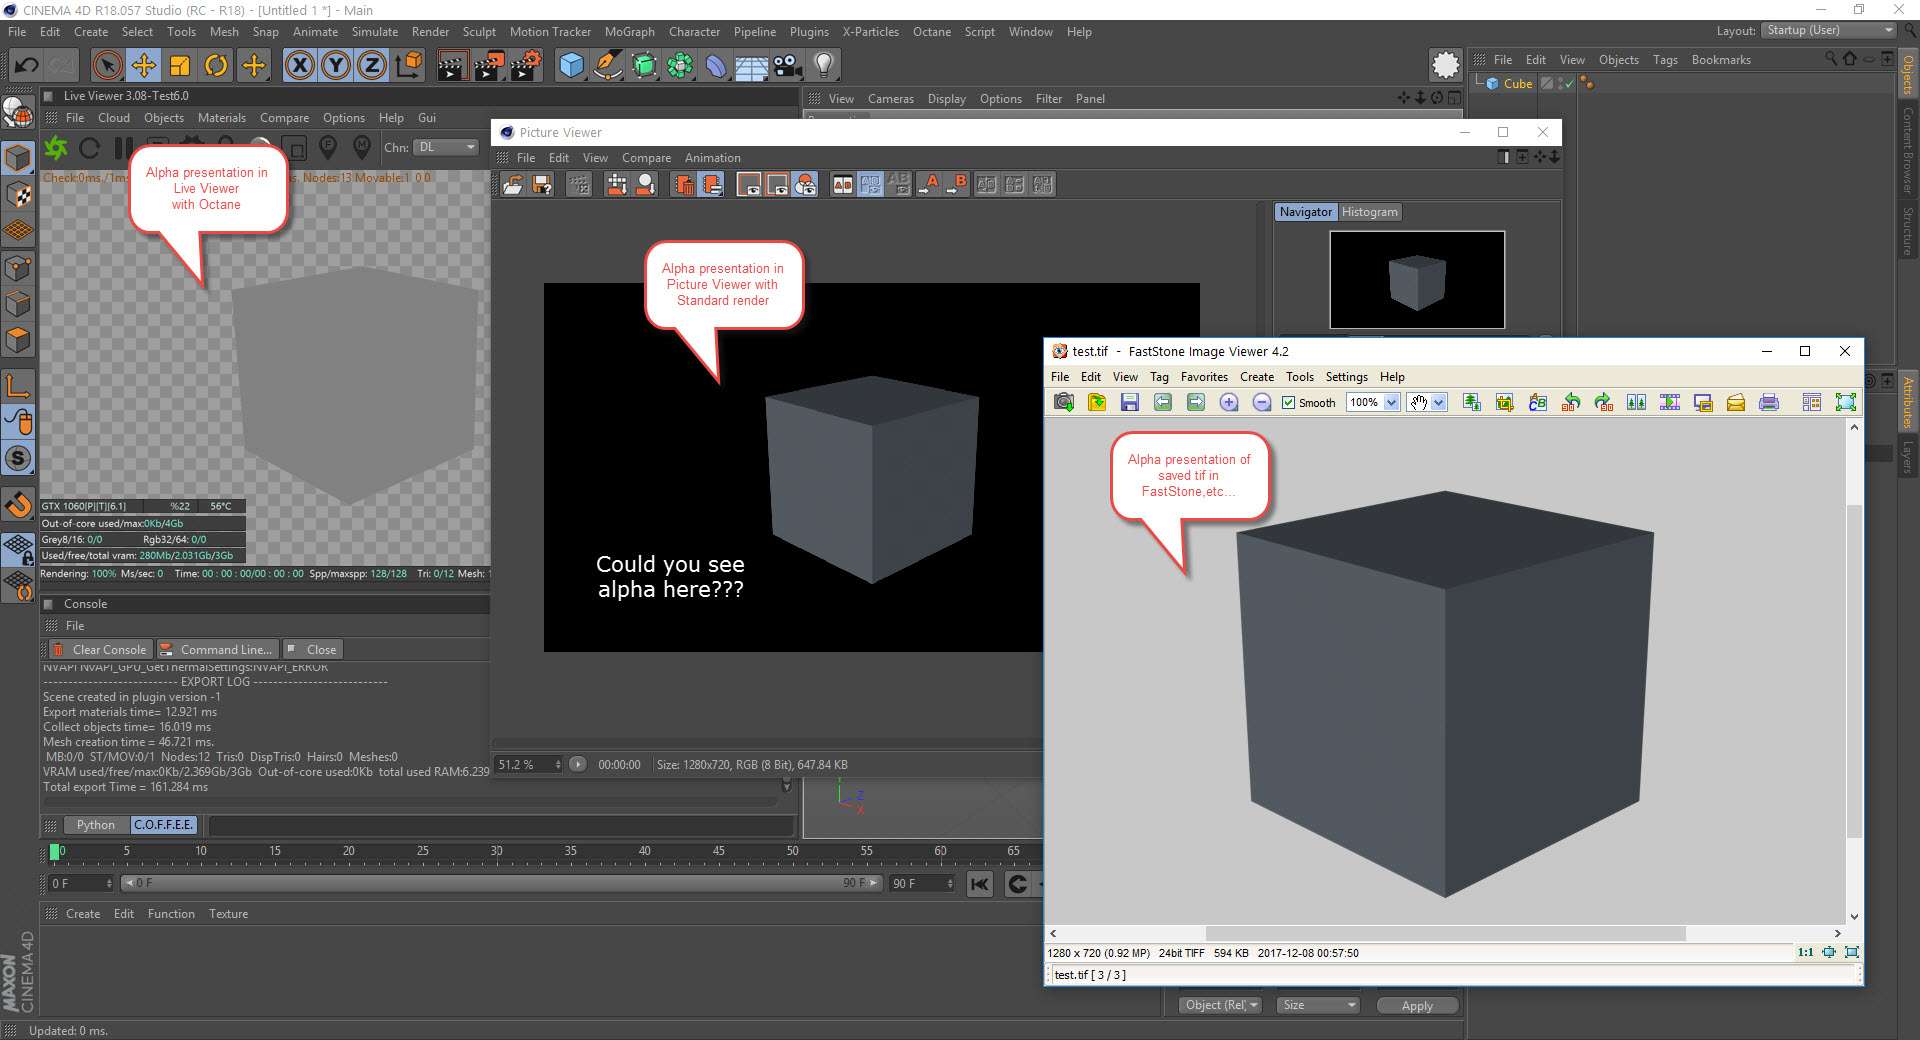Click Set as A icon in Picture Viewer

point(930,185)
